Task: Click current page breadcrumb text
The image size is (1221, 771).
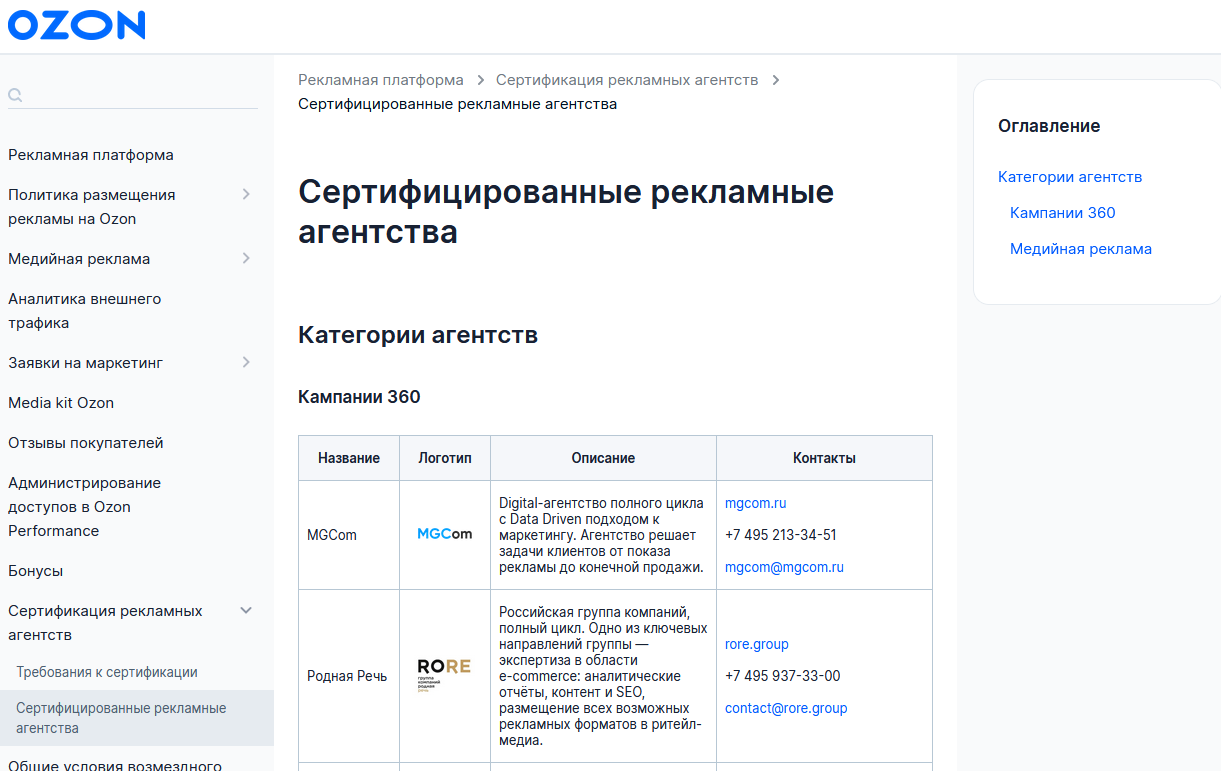Action: [457, 104]
